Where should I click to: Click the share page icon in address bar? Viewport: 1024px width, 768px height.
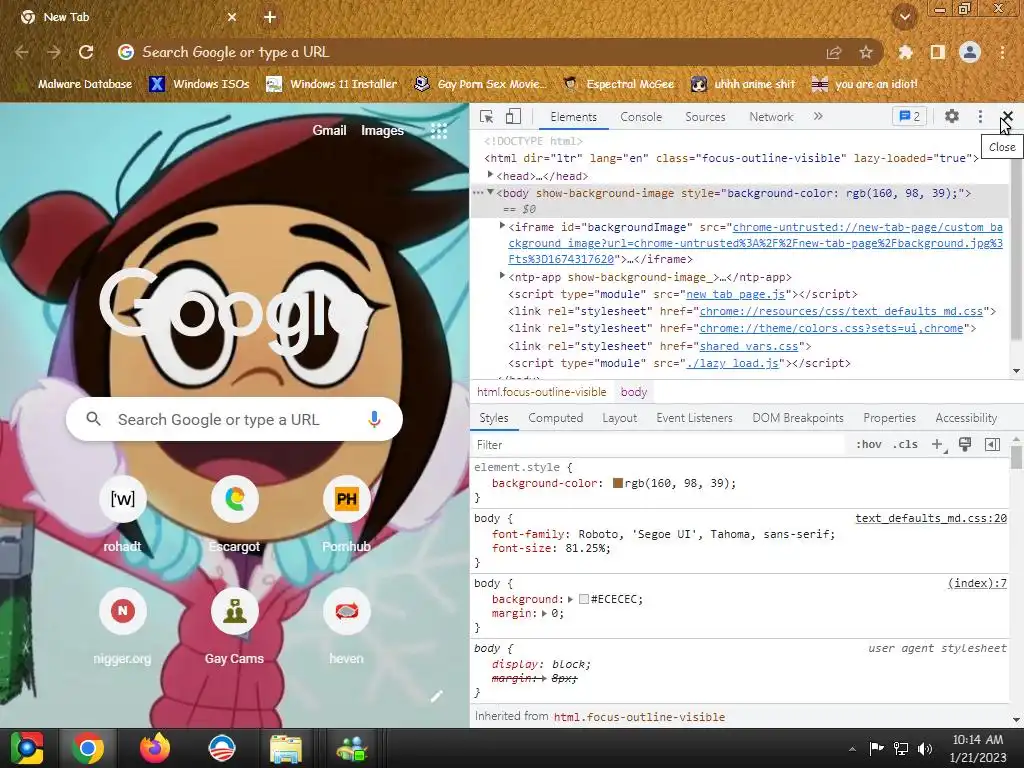(834, 53)
